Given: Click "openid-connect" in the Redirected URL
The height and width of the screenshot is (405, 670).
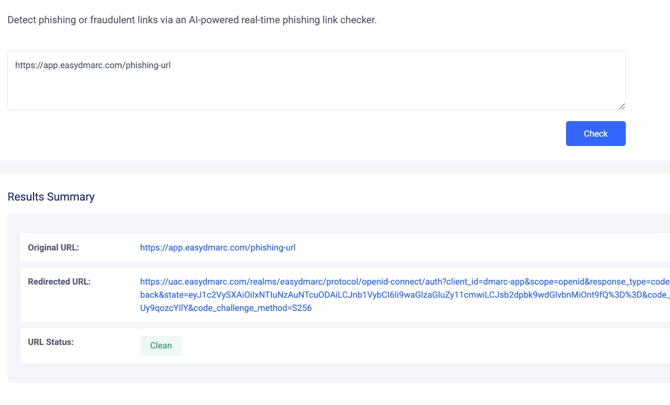Looking at the screenshot, I should [x=409, y=282].
